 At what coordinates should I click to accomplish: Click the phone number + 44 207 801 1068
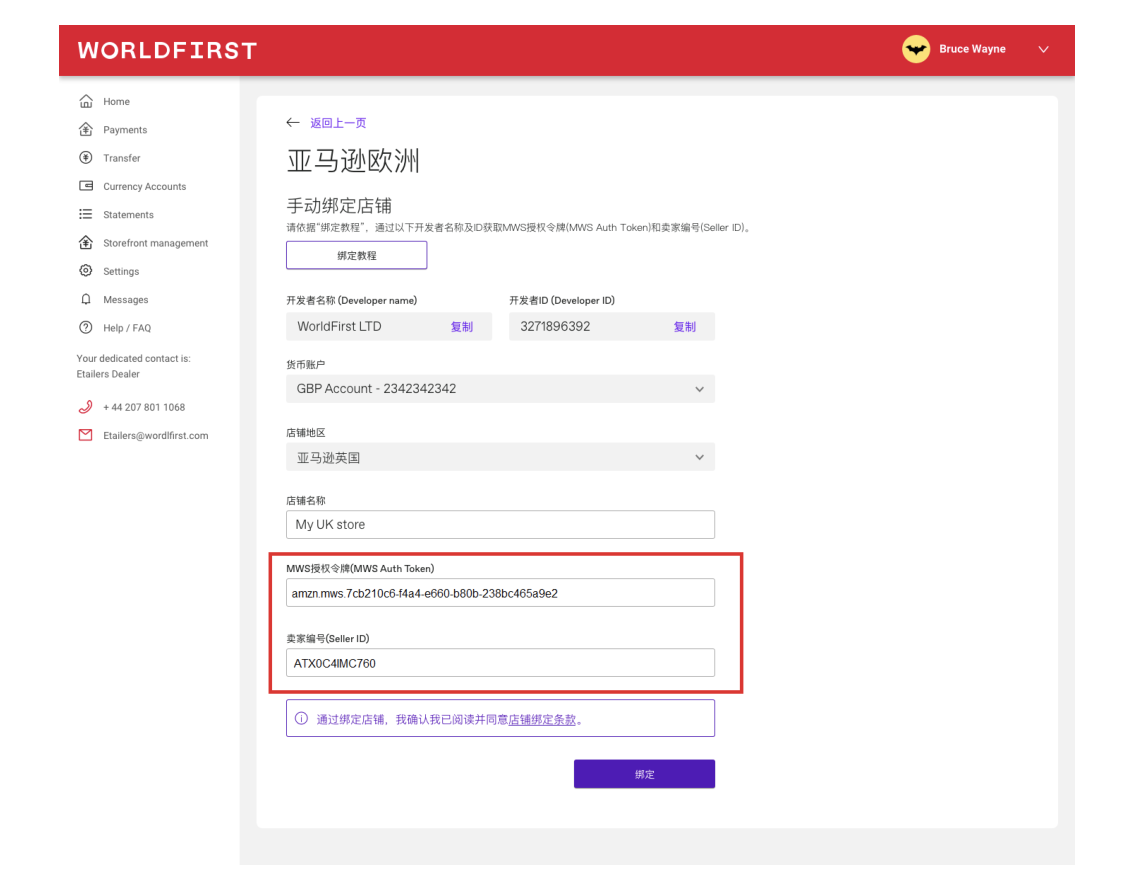144,407
